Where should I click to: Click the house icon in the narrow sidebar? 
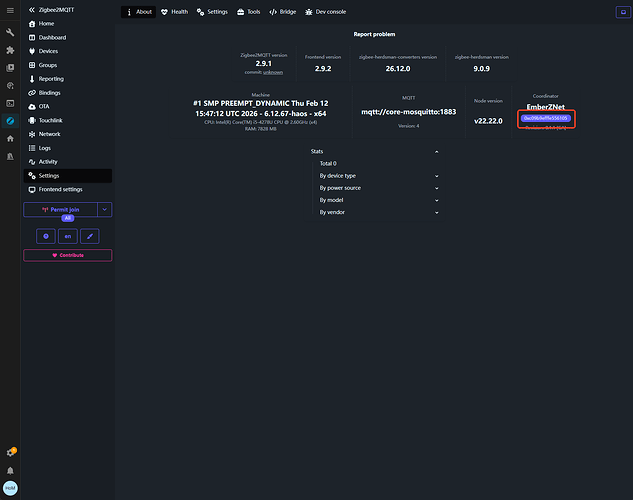(10, 138)
